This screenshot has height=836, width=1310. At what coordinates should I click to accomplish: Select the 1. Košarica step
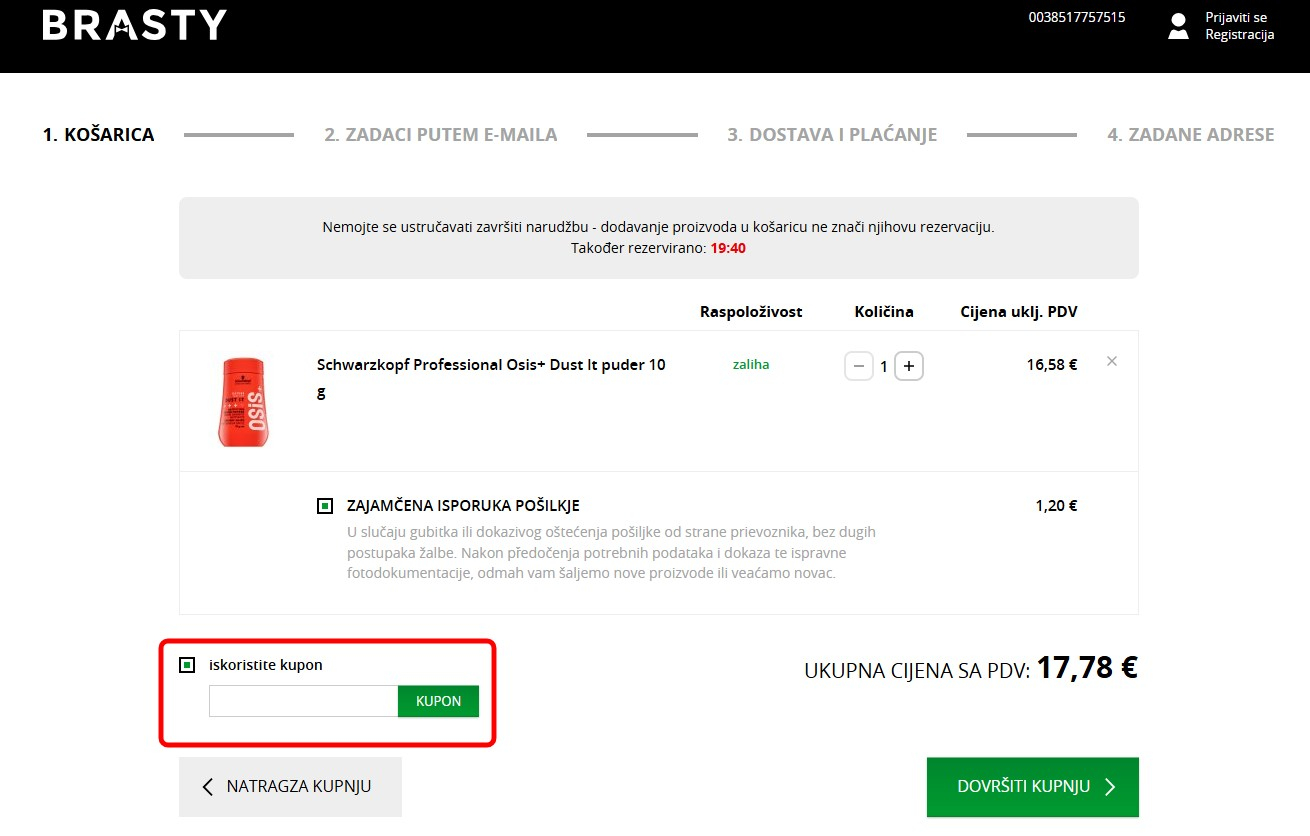98,135
